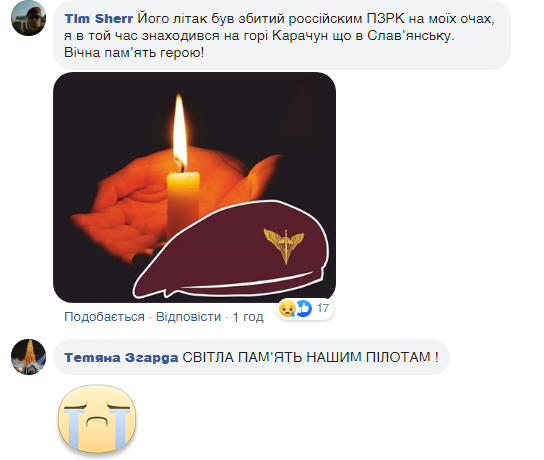Open the Тетяна Згарда name link
544x460 pixels.
click(121, 357)
